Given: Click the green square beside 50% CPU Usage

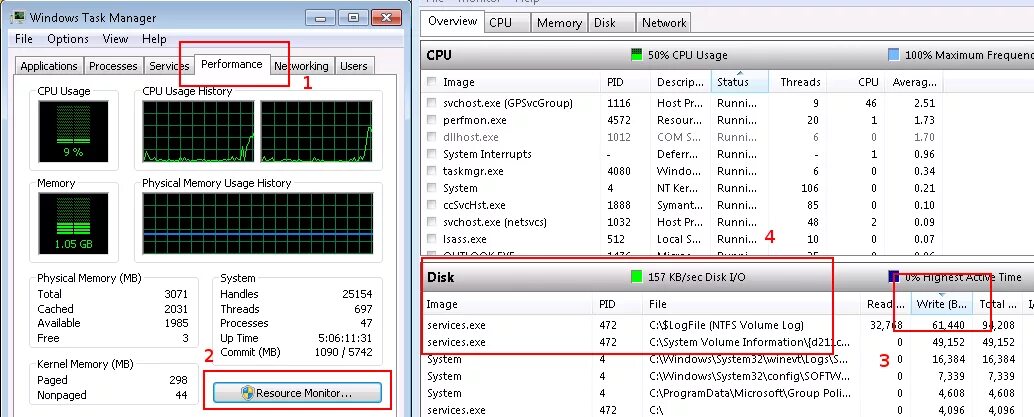Looking at the screenshot, I should click(x=636, y=55).
